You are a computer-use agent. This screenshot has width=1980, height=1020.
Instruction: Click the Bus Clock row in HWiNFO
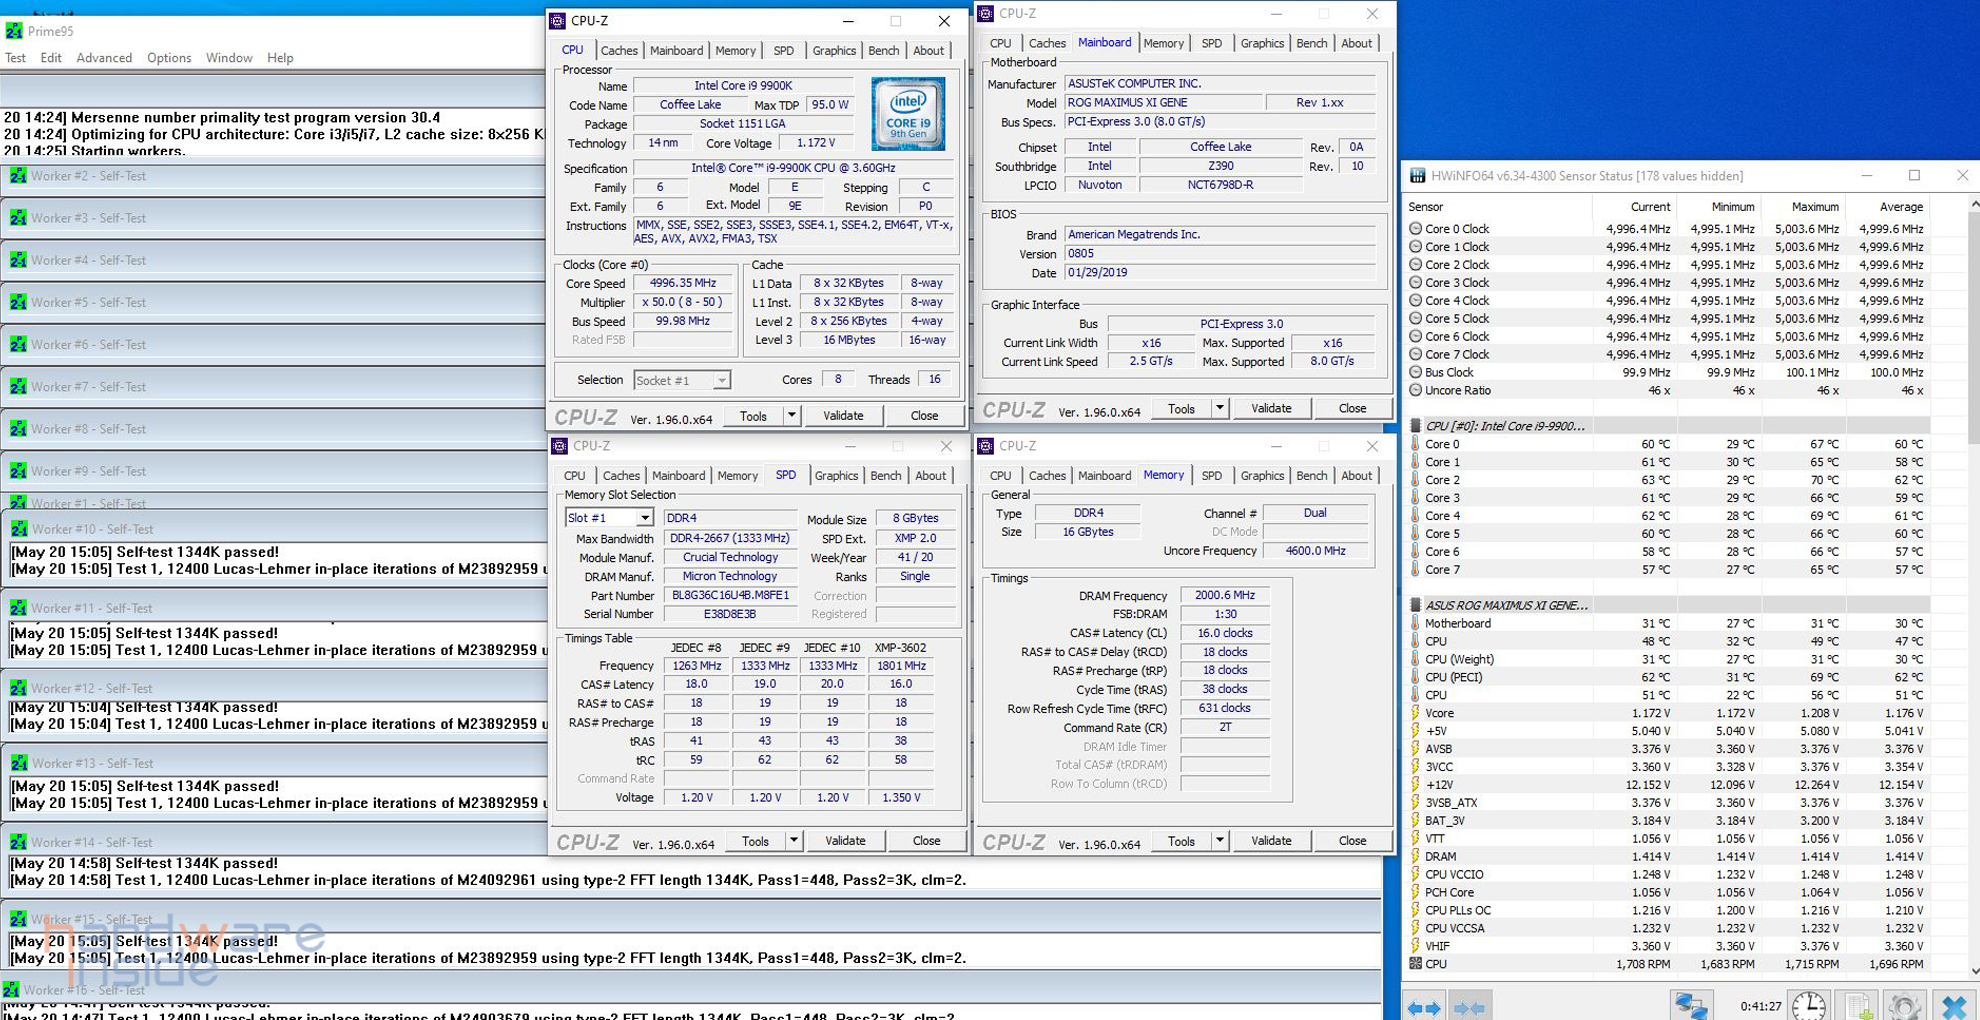pyautogui.click(x=1666, y=372)
